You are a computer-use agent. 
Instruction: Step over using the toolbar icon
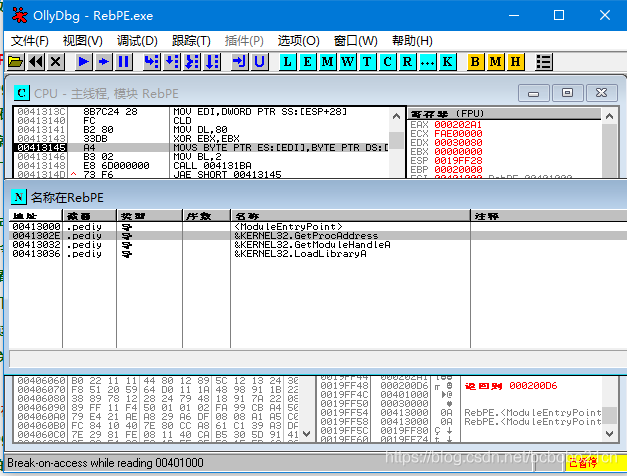[172, 62]
